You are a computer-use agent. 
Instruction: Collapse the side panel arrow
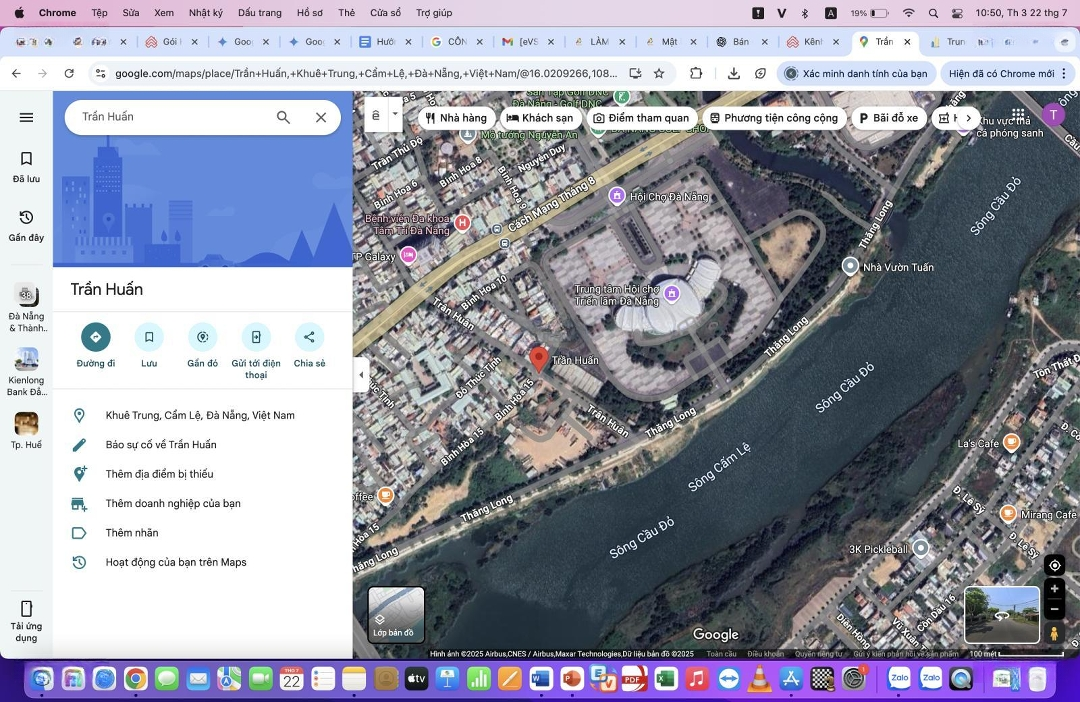click(x=361, y=375)
